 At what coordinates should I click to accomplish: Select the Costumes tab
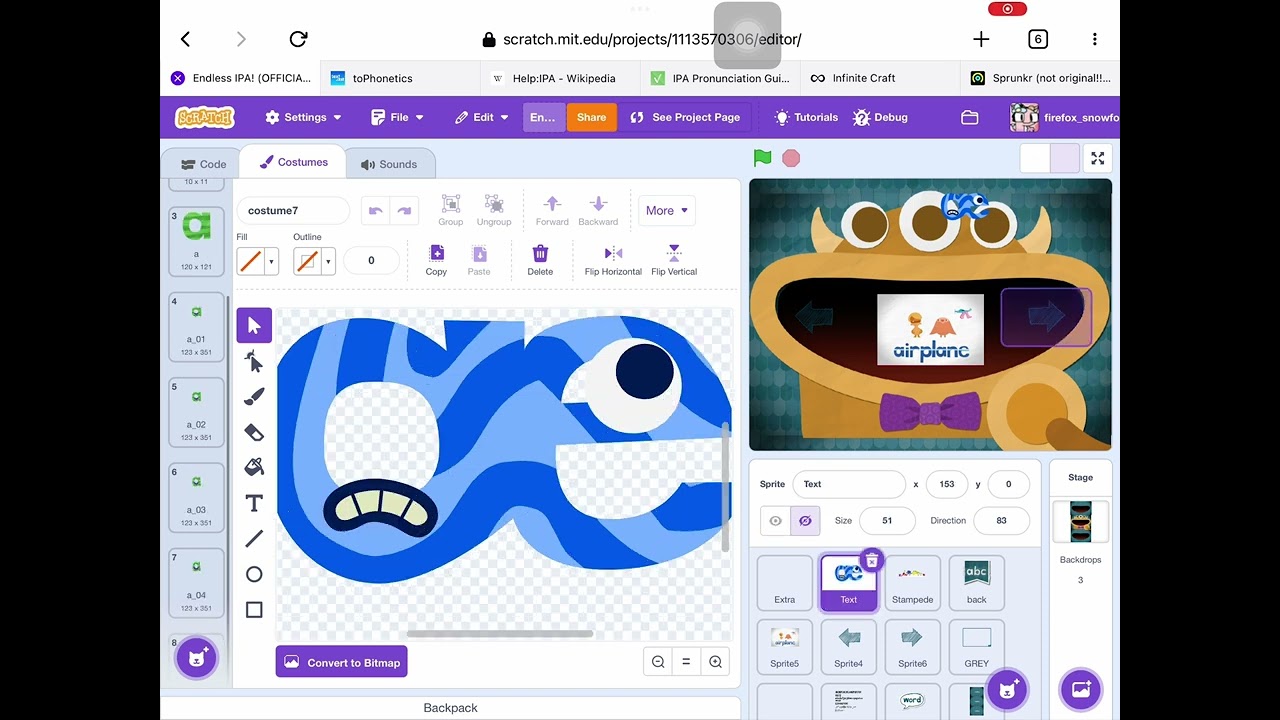tap(293, 162)
